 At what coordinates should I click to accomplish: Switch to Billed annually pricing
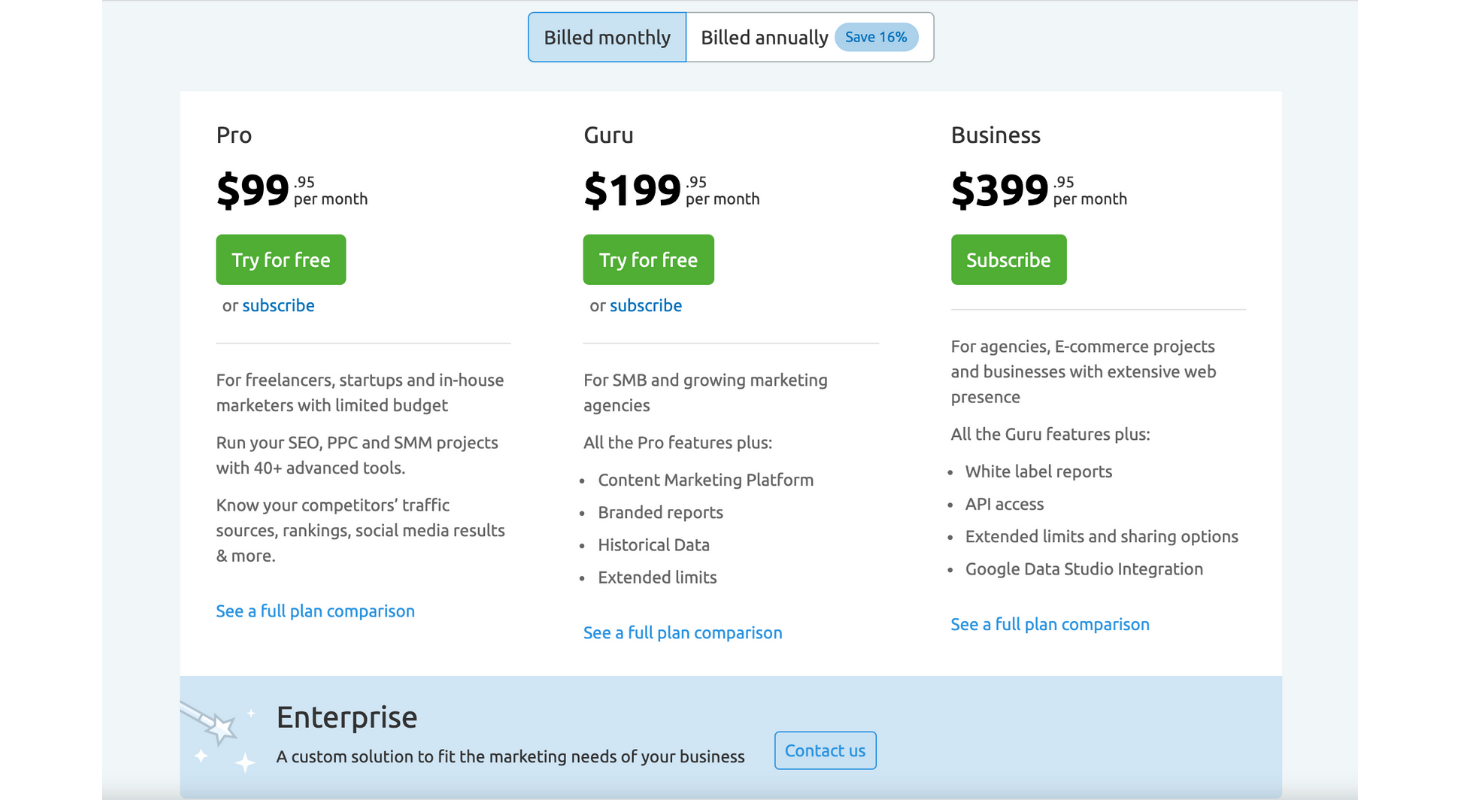(810, 37)
